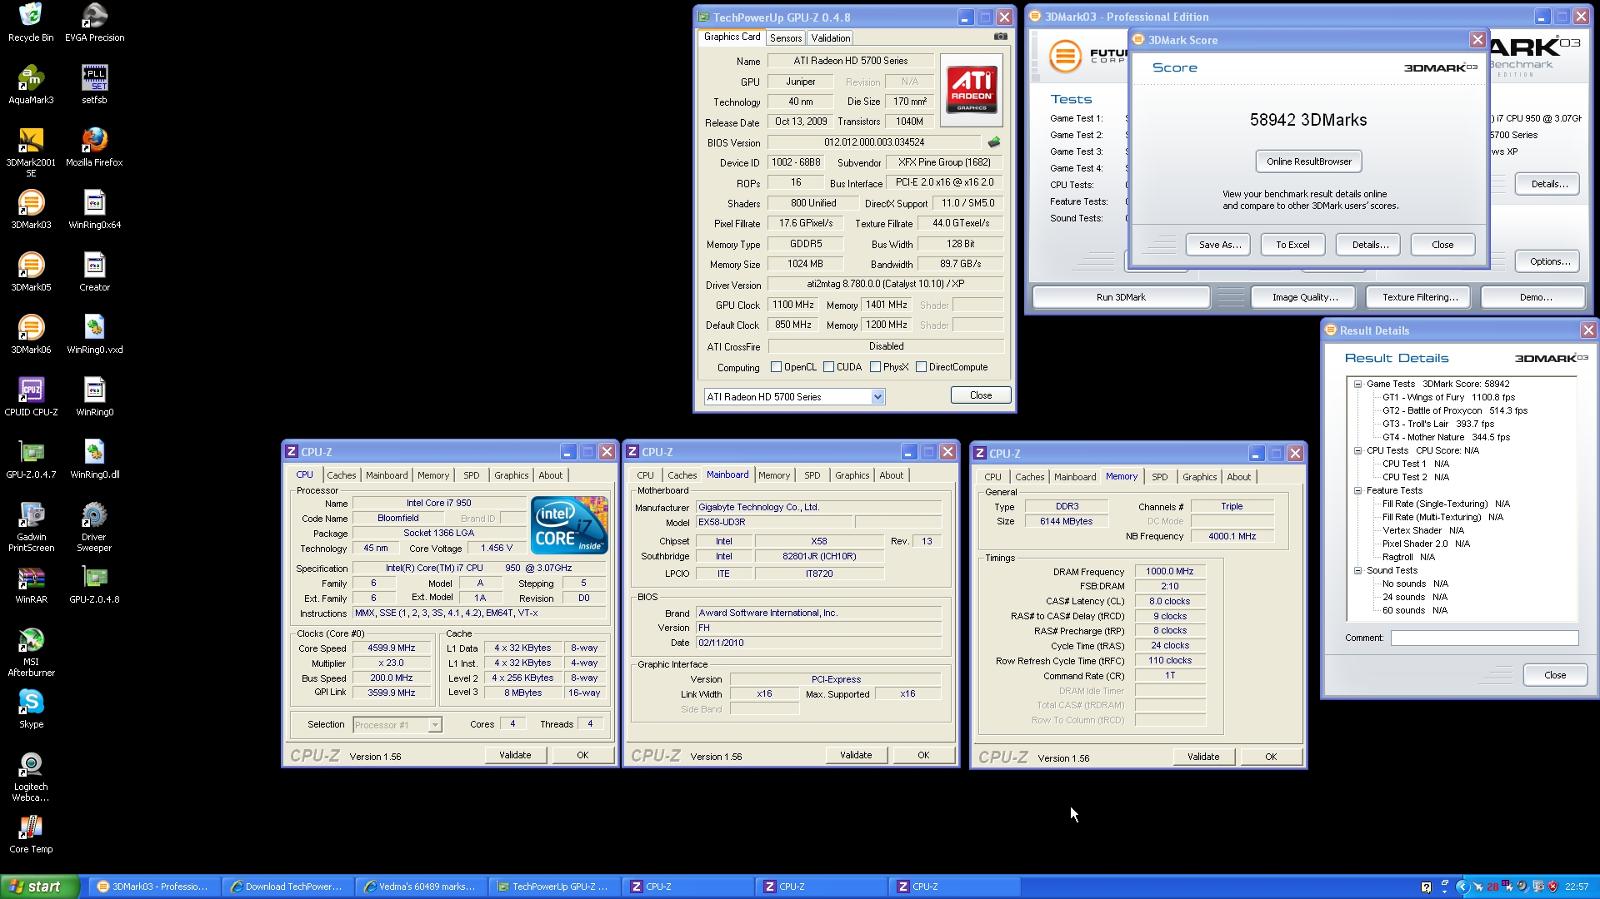Enable the OpenCL checkbox in GPU-Z
Image resolution: width=1600 pixels, height=899 pixels.
point(776,367)
